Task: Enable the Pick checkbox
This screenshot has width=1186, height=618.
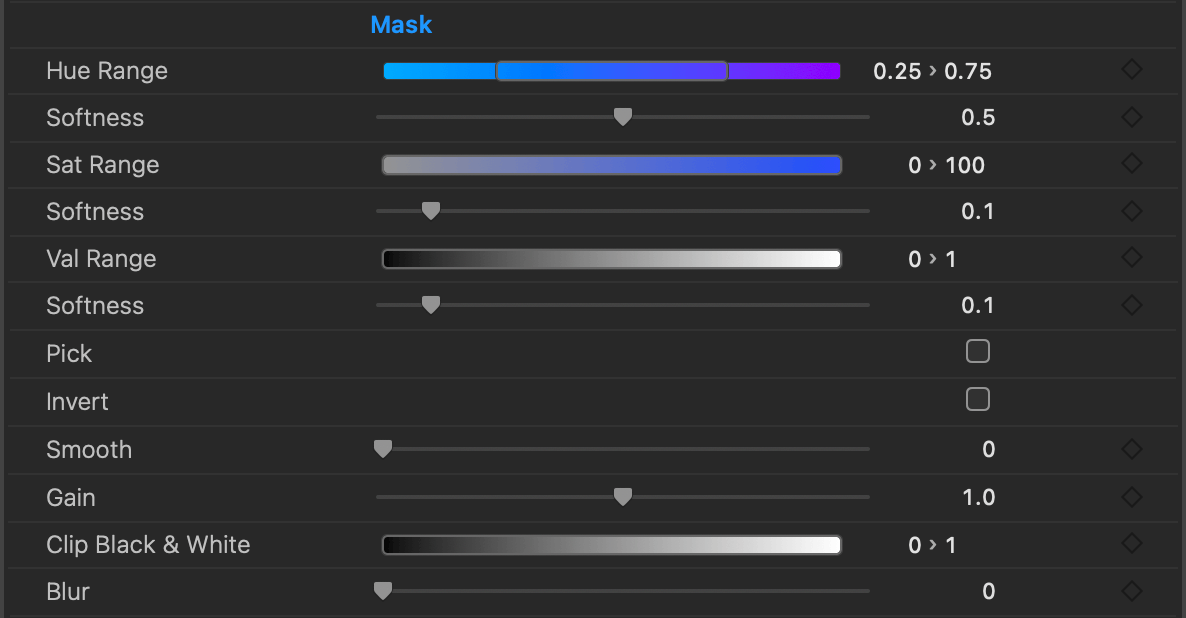Action: [x=978, y=352]
